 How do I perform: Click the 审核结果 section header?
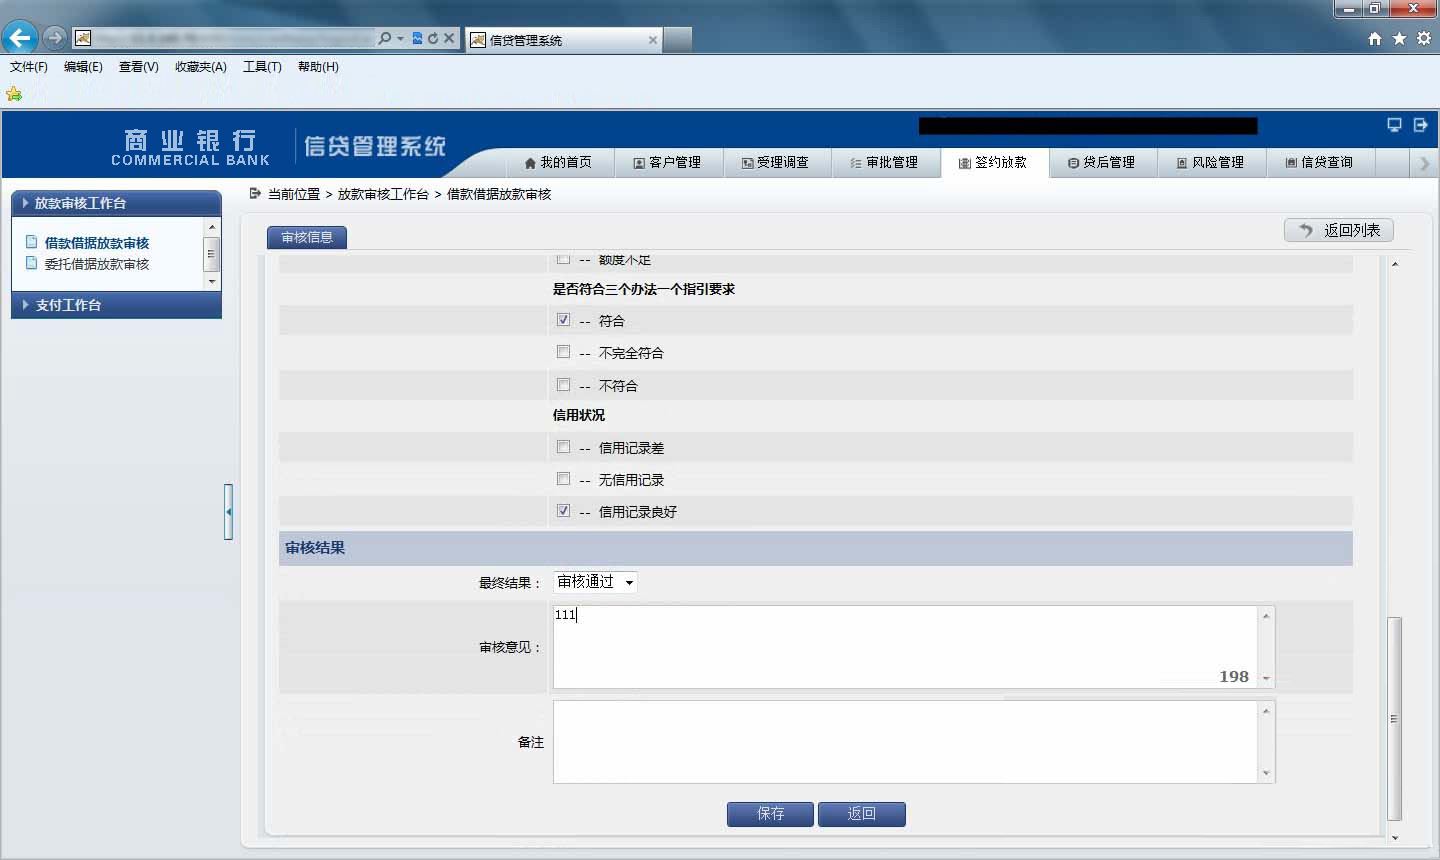click(815, 548)
